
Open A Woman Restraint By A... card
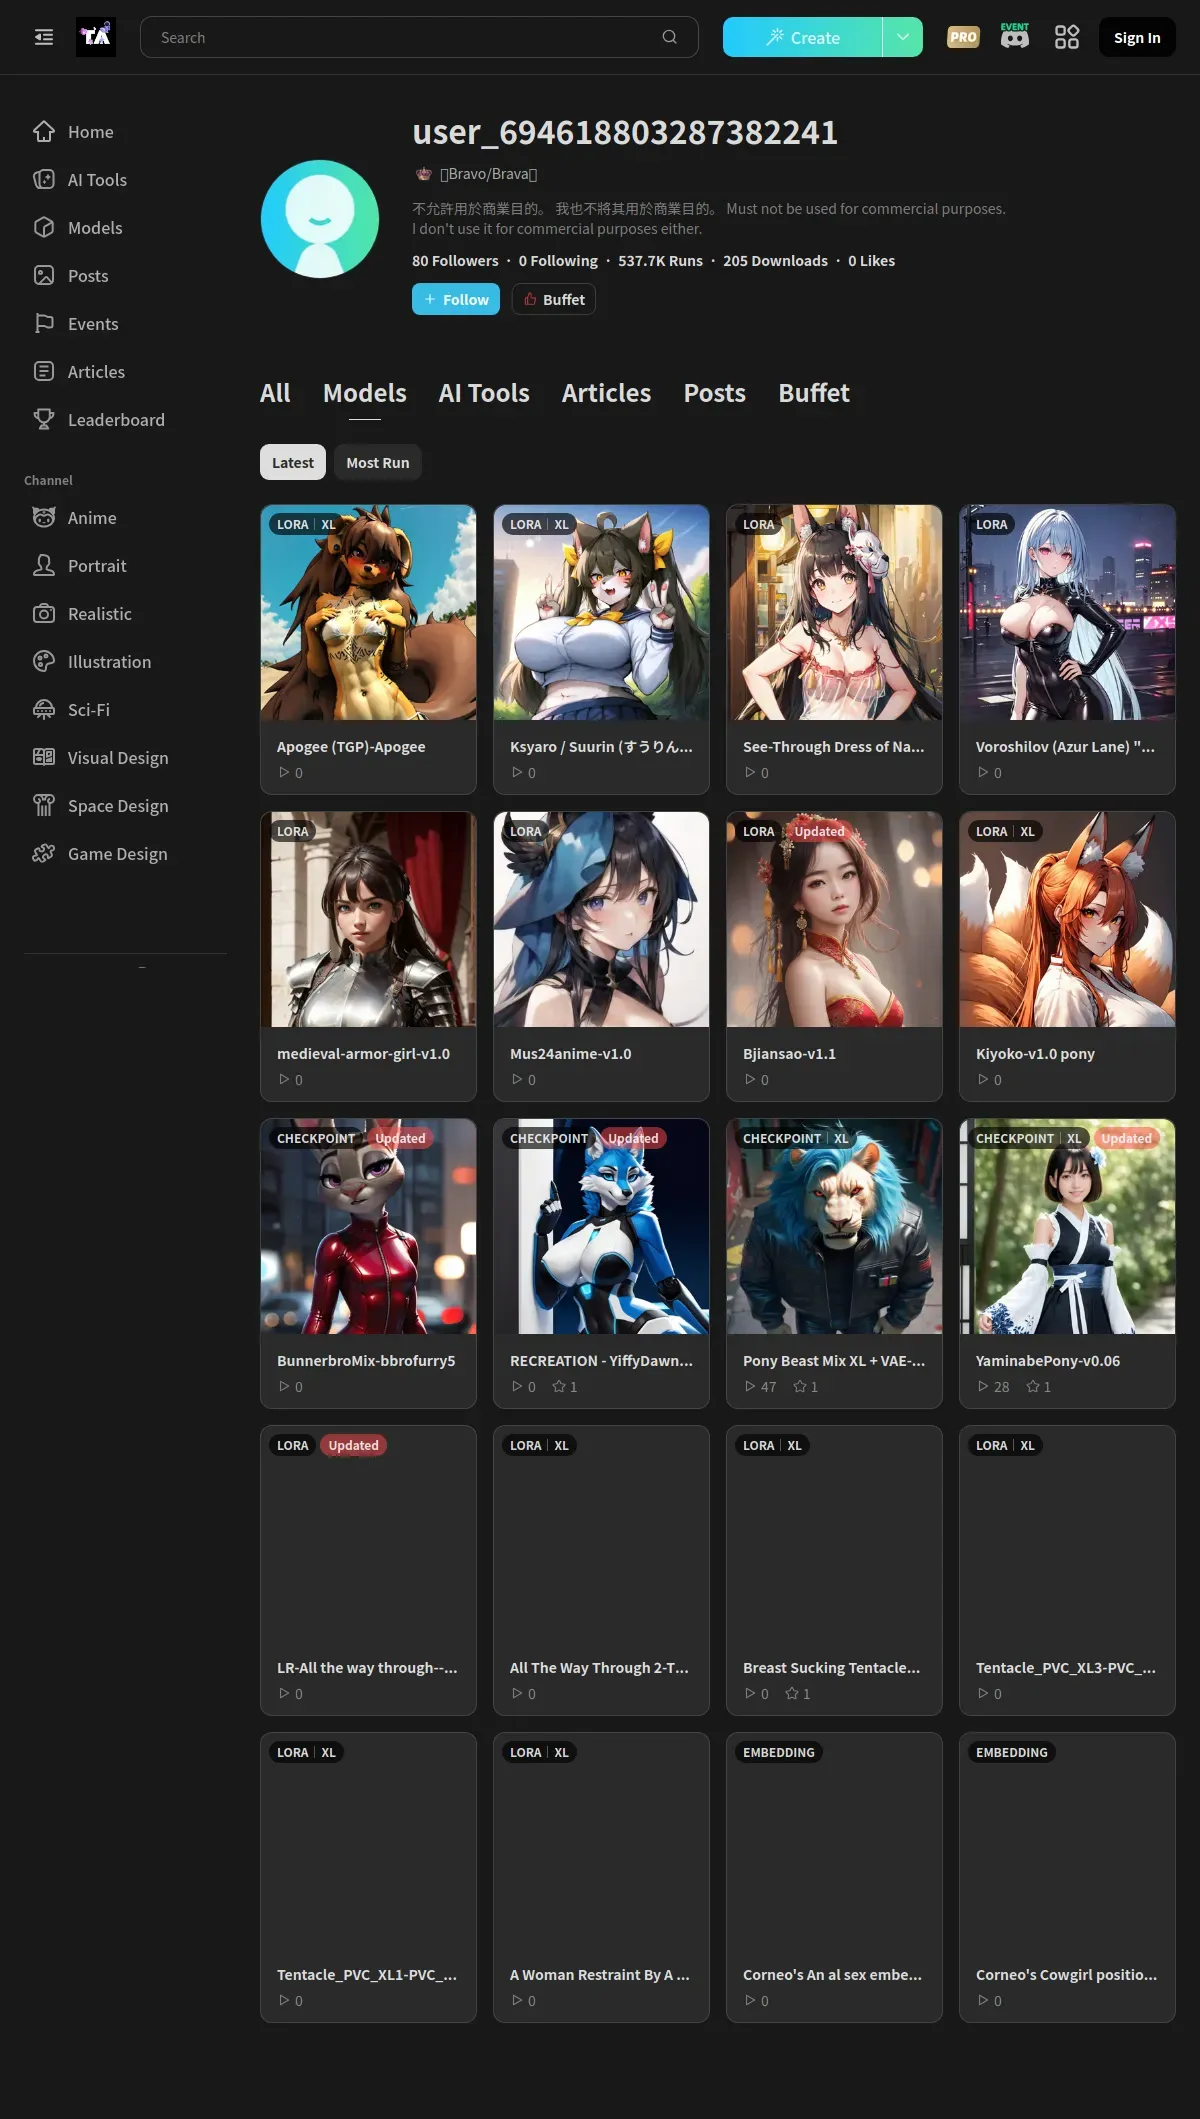coord(601,1877)
